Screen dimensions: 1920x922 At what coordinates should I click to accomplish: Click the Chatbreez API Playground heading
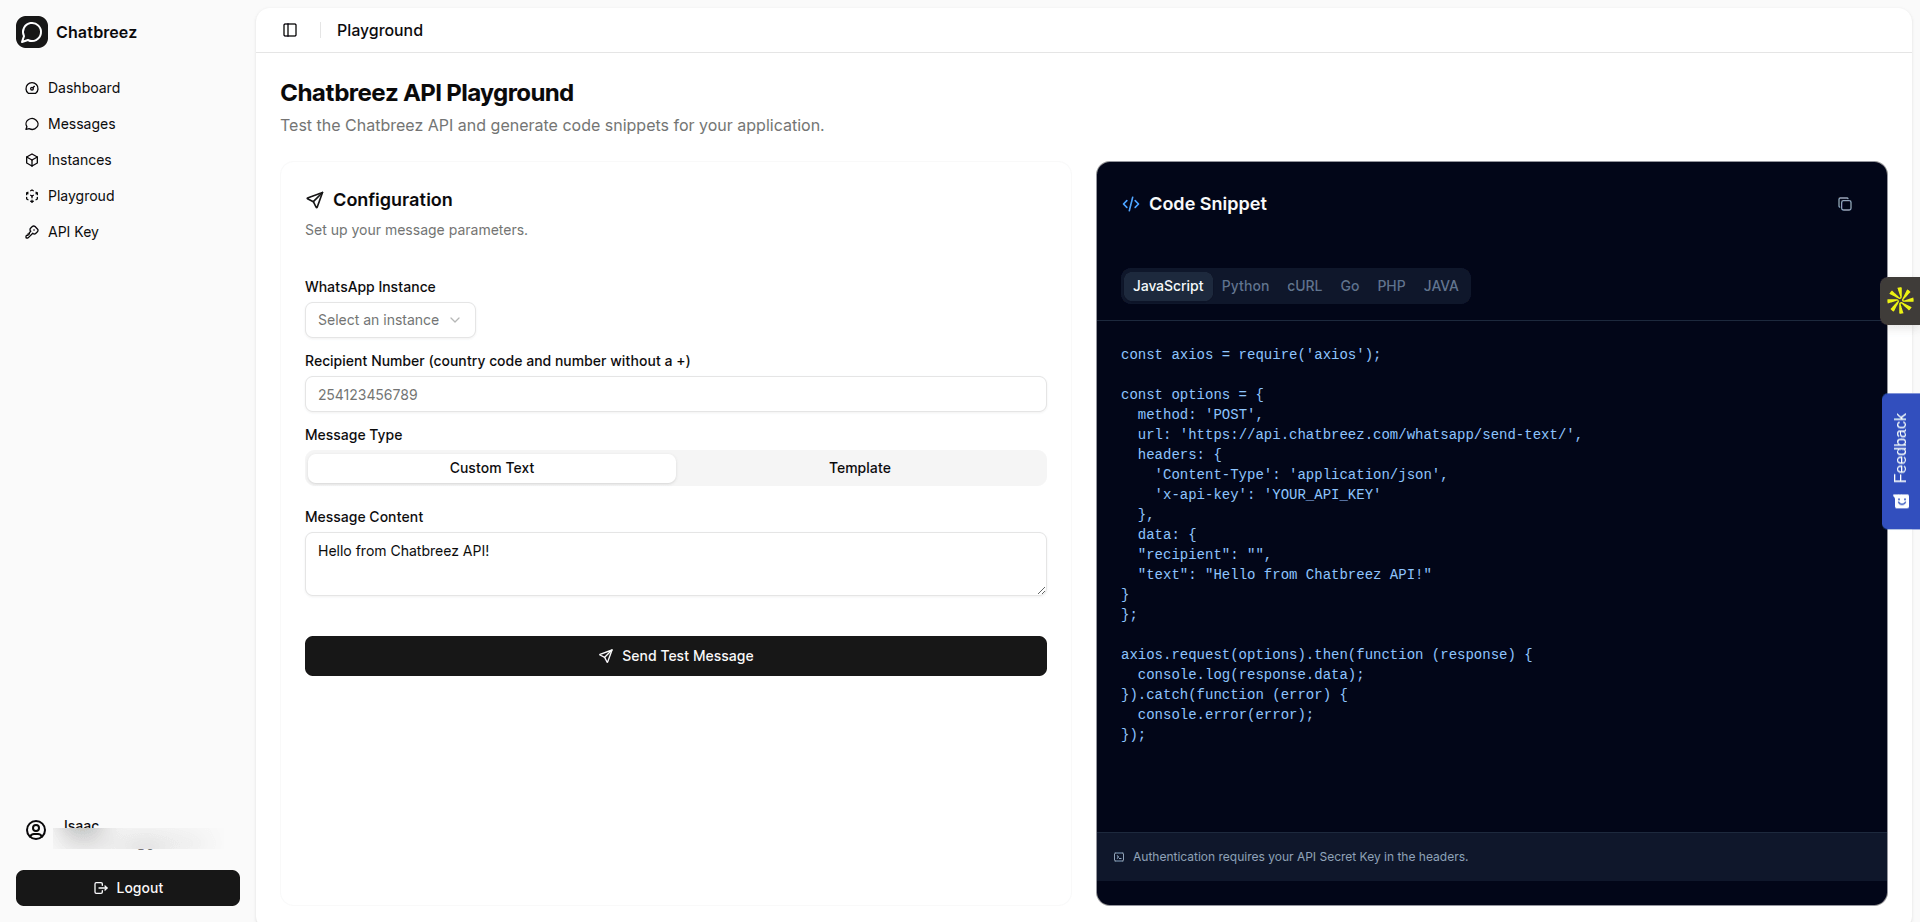(427, 93)
